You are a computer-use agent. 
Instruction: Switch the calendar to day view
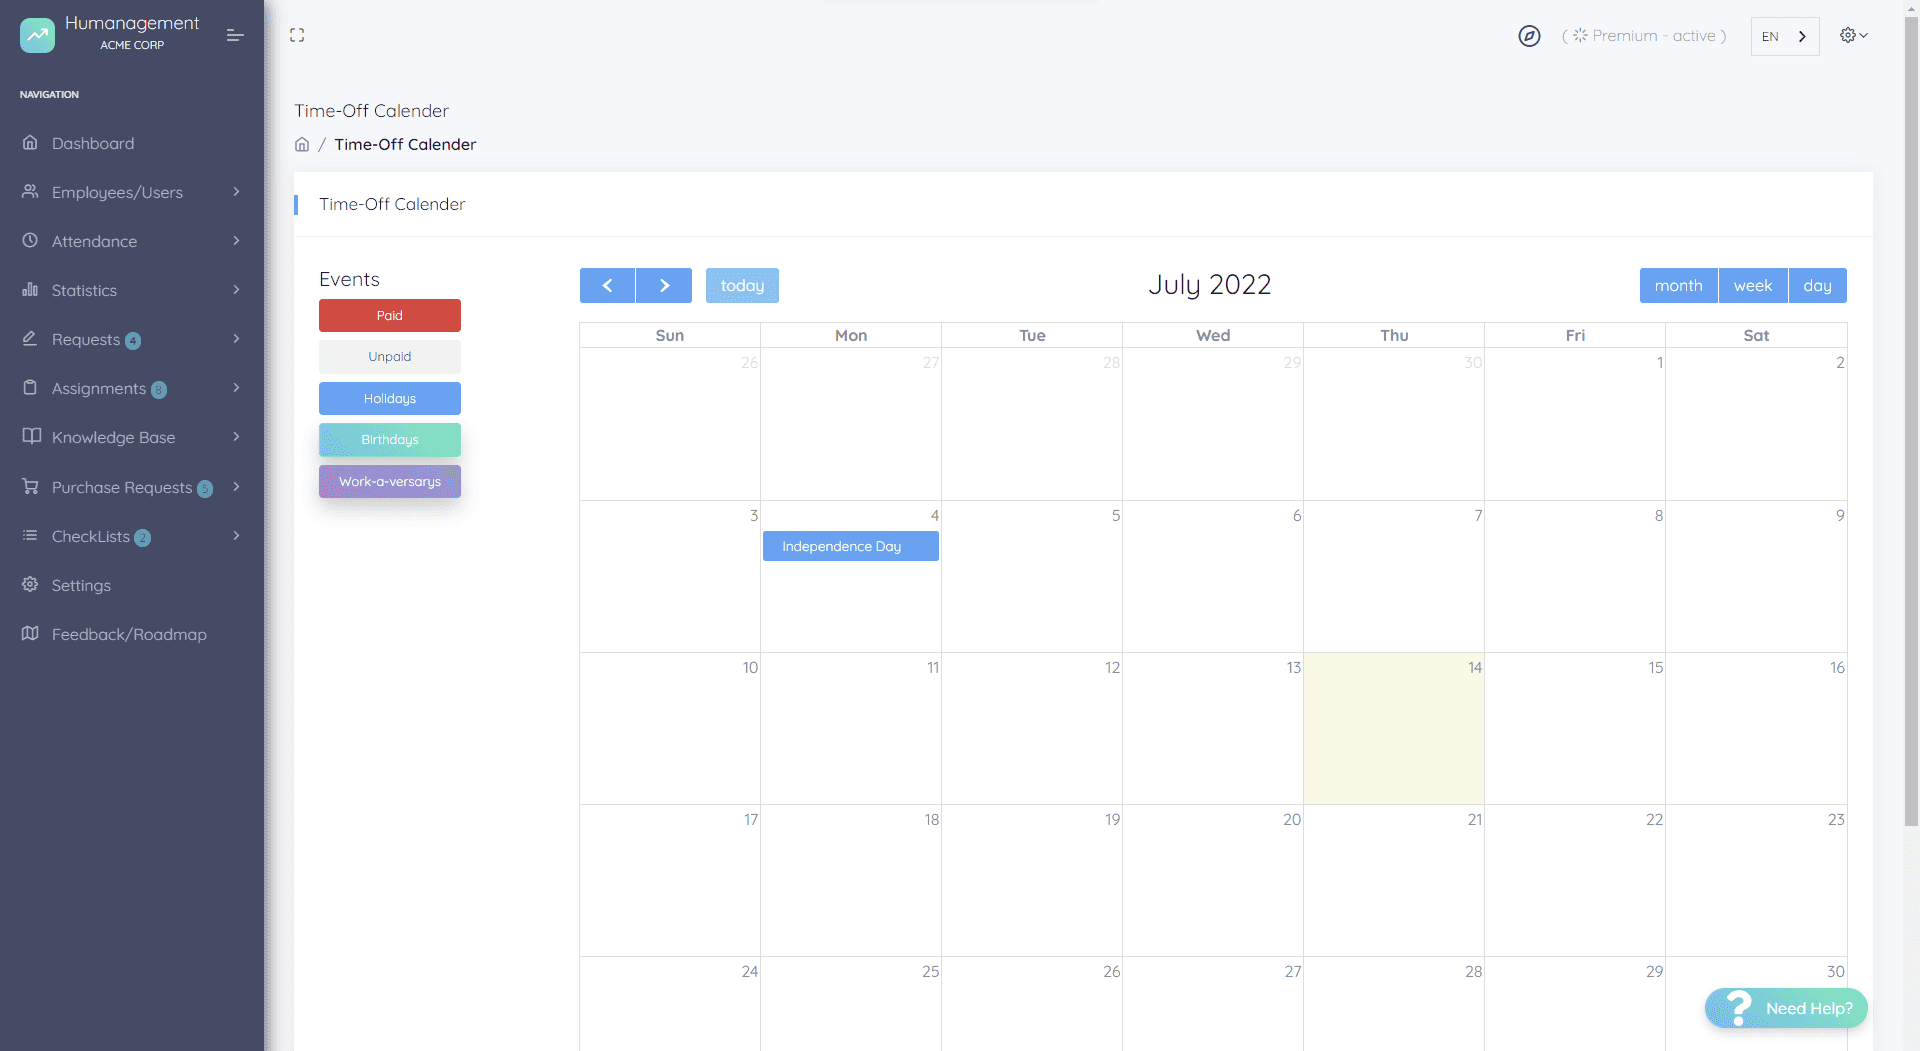[1817, 285]
